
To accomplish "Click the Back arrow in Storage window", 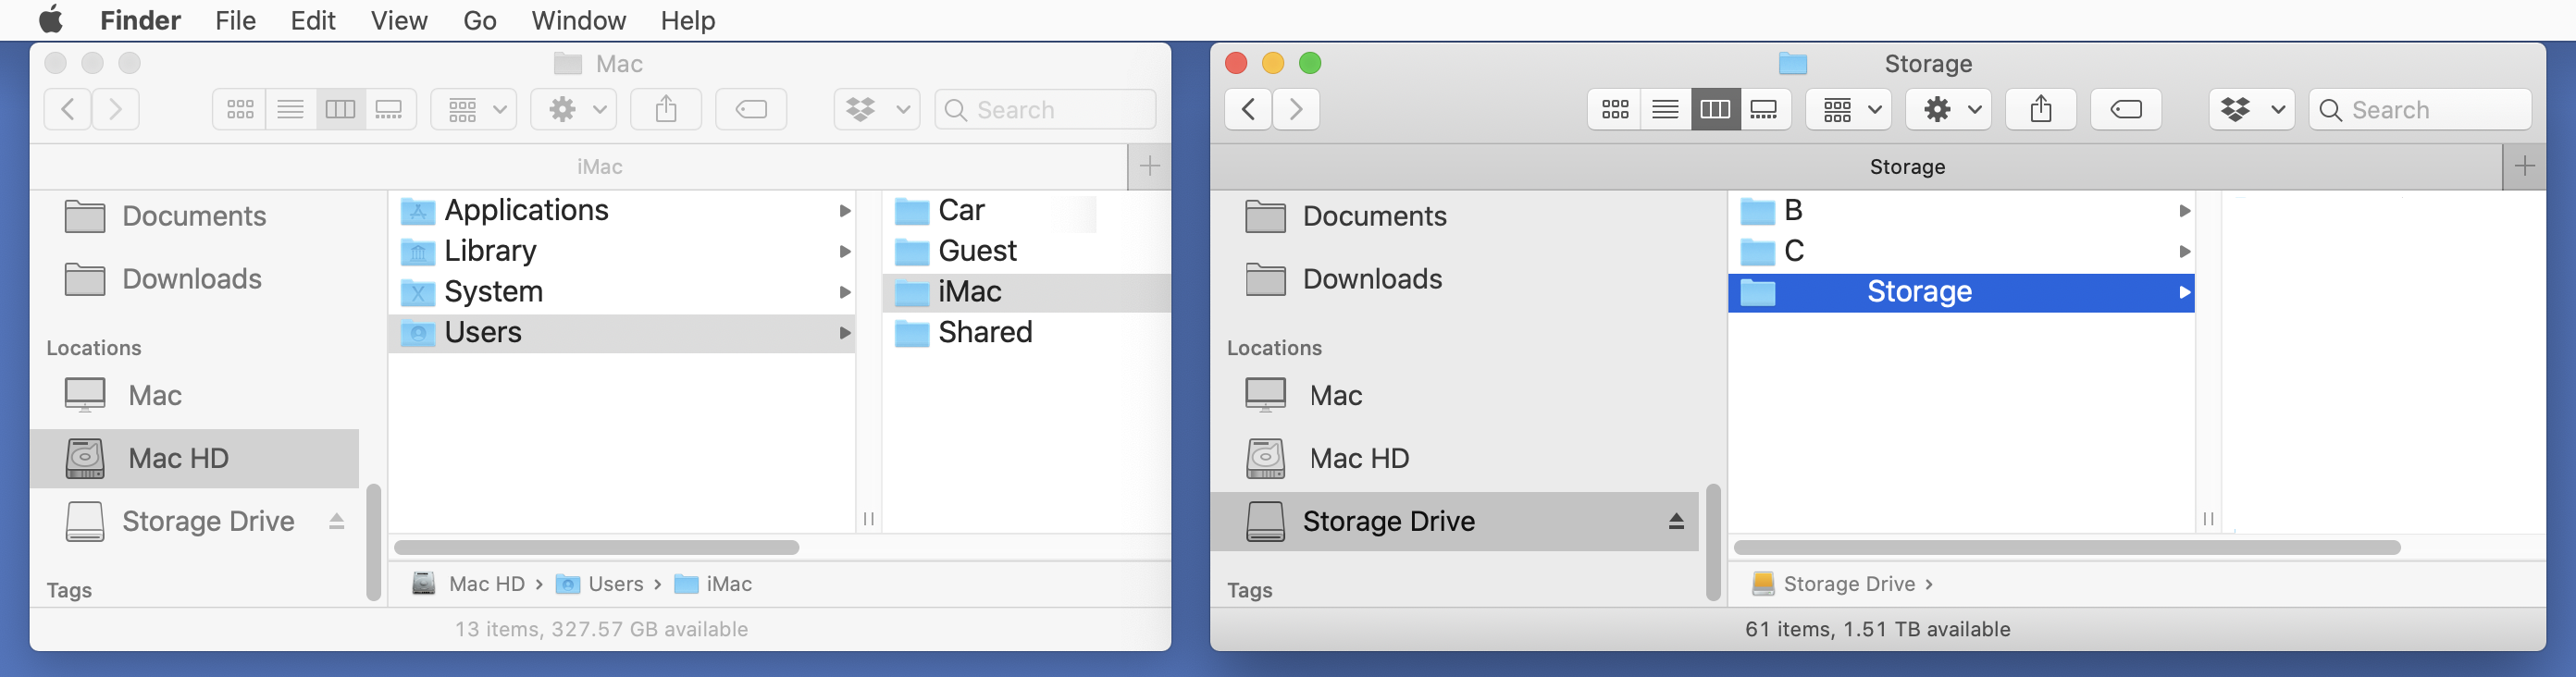I will 1248,109.
